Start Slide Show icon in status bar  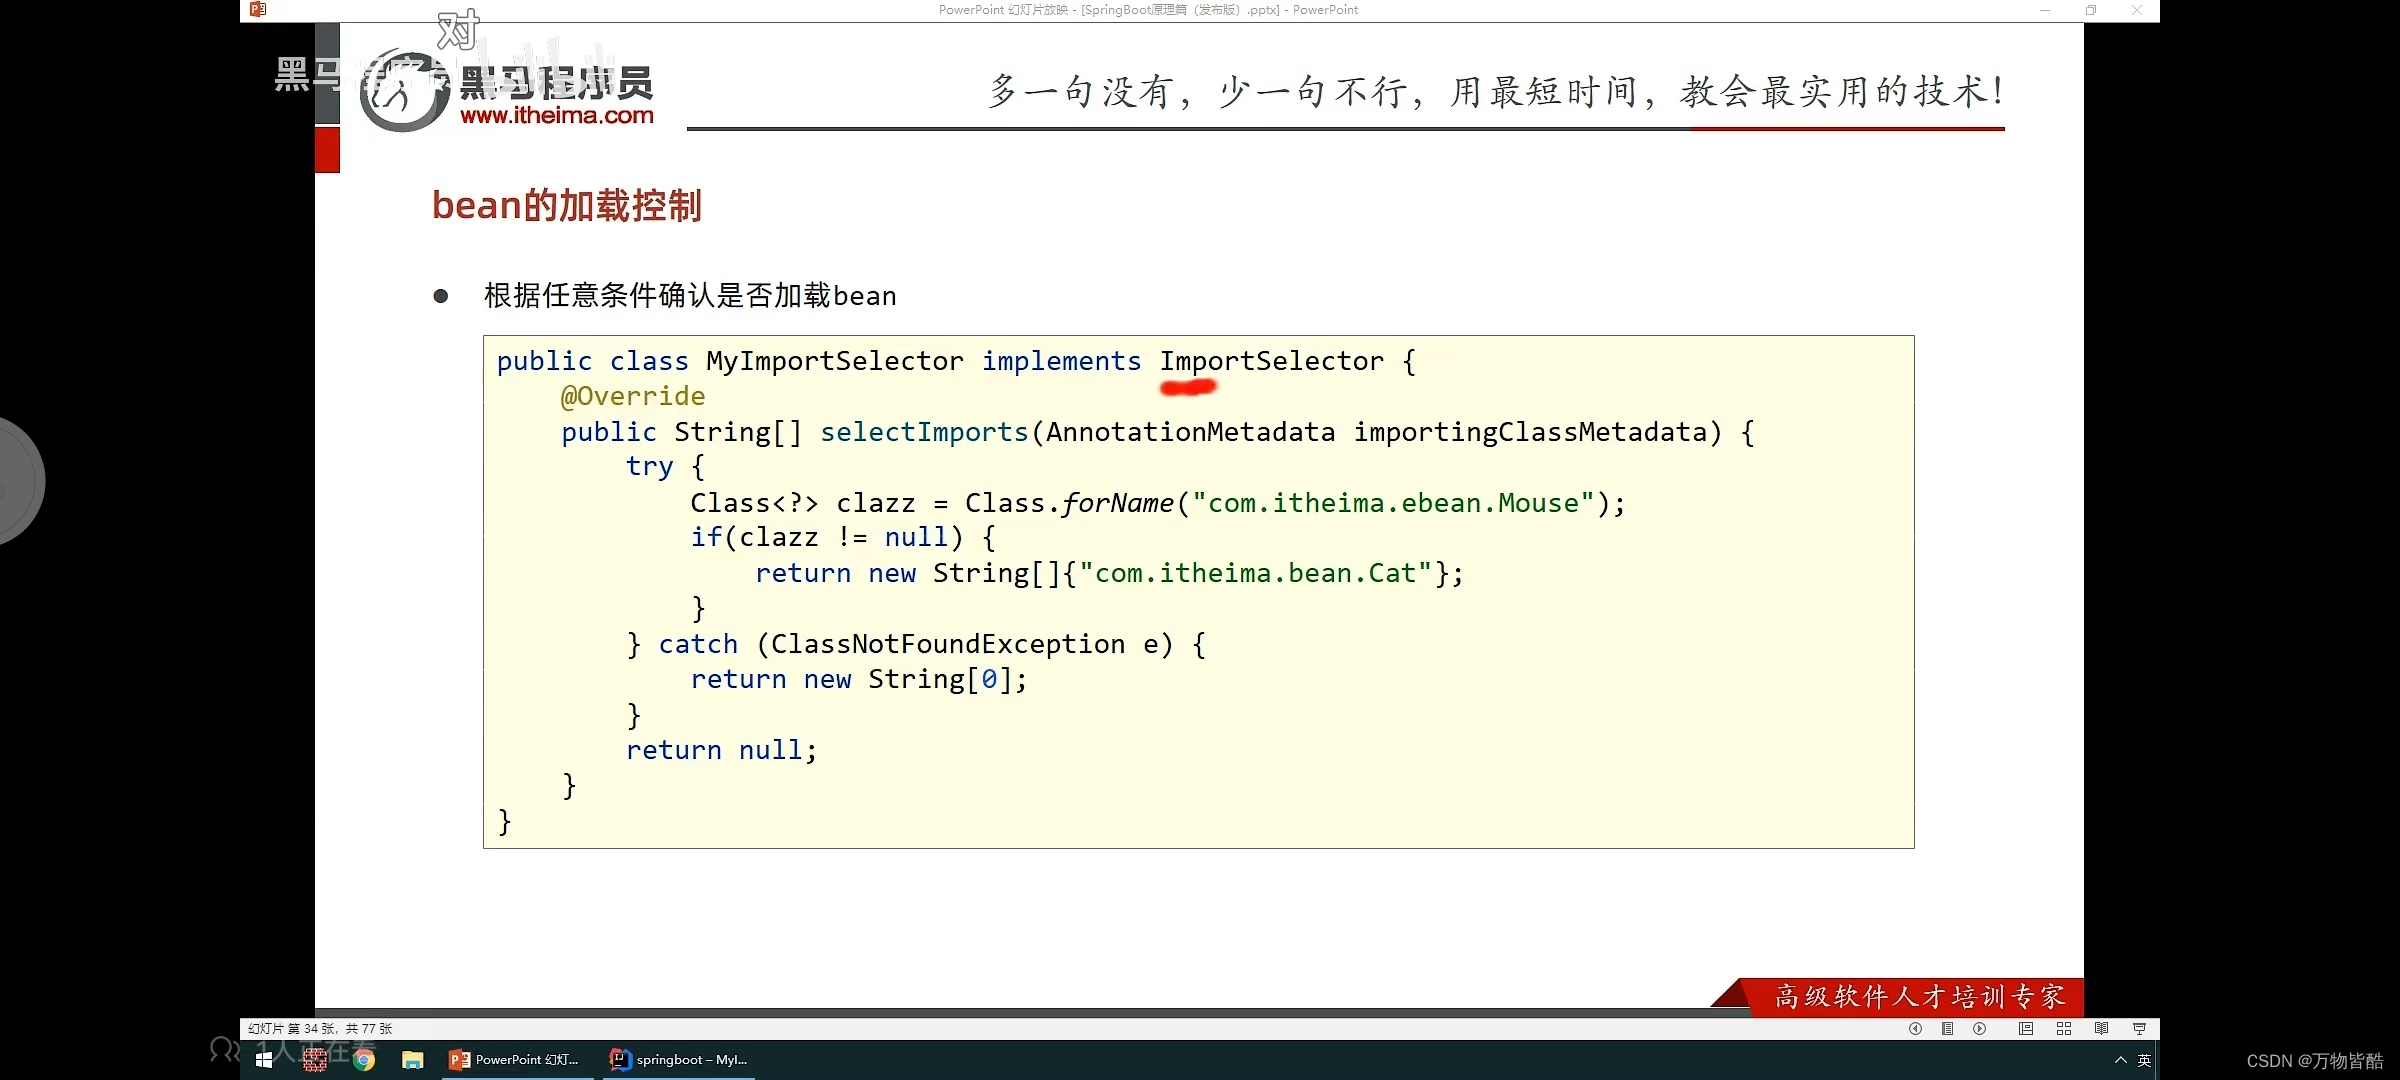tap(2139, 1029)
